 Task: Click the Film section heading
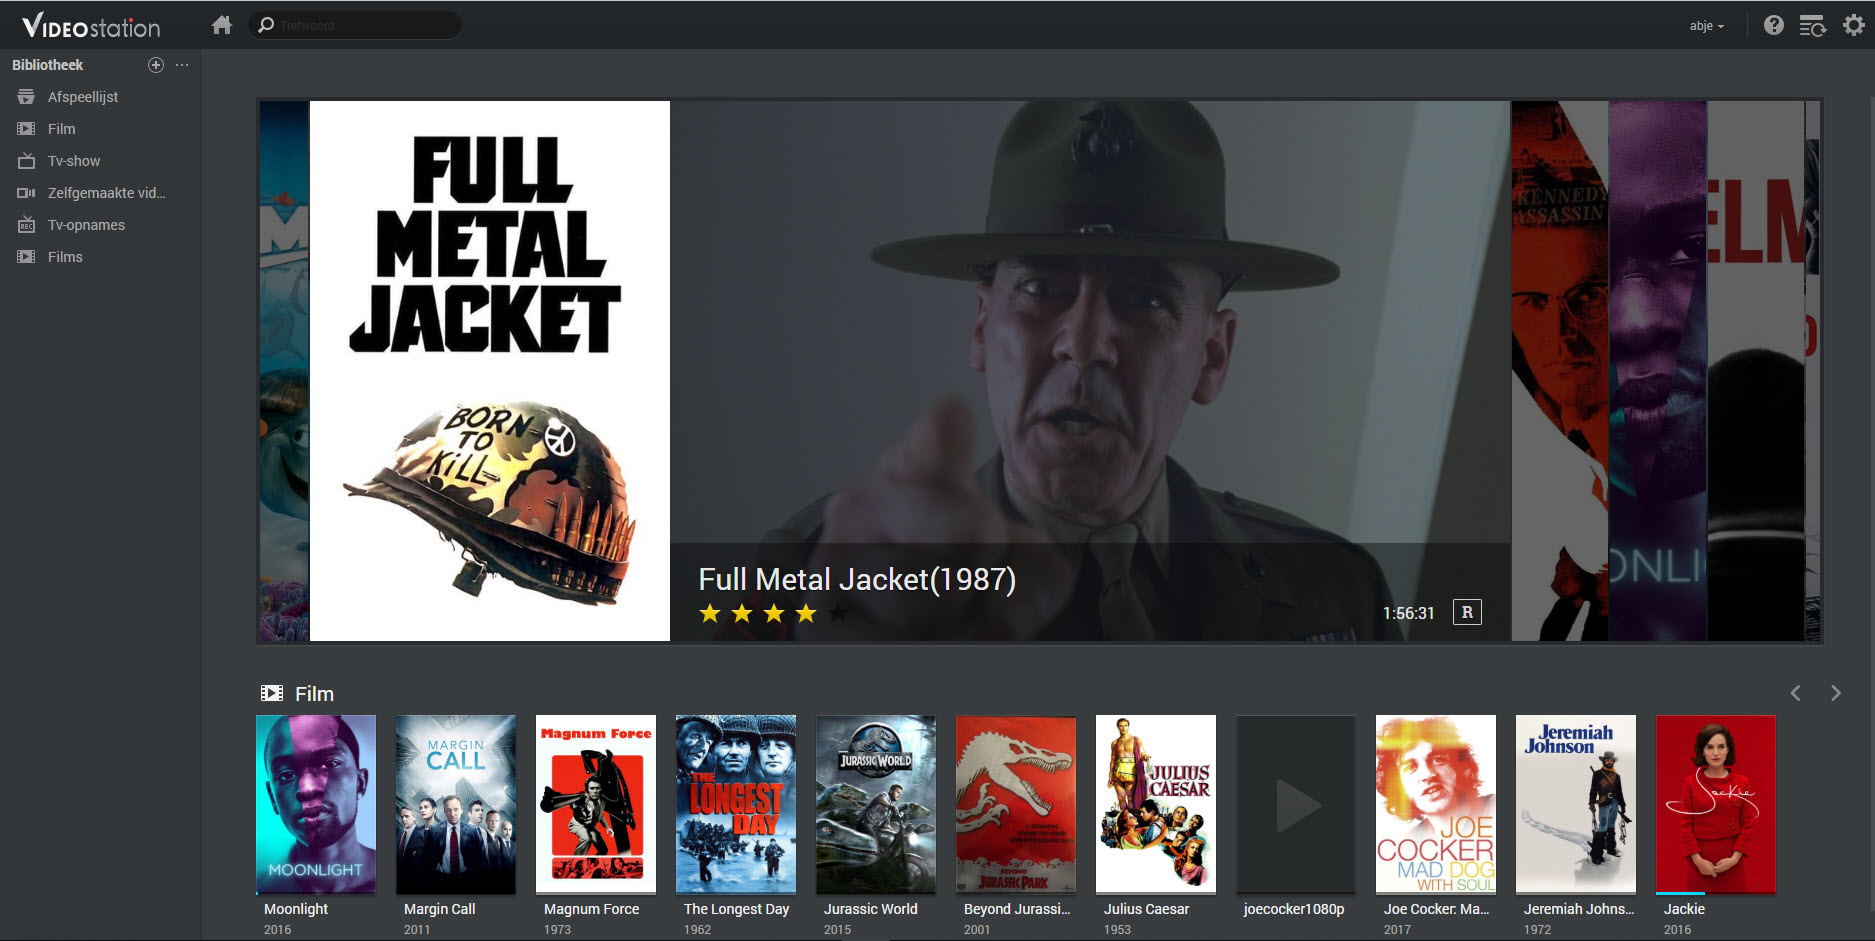314,694
